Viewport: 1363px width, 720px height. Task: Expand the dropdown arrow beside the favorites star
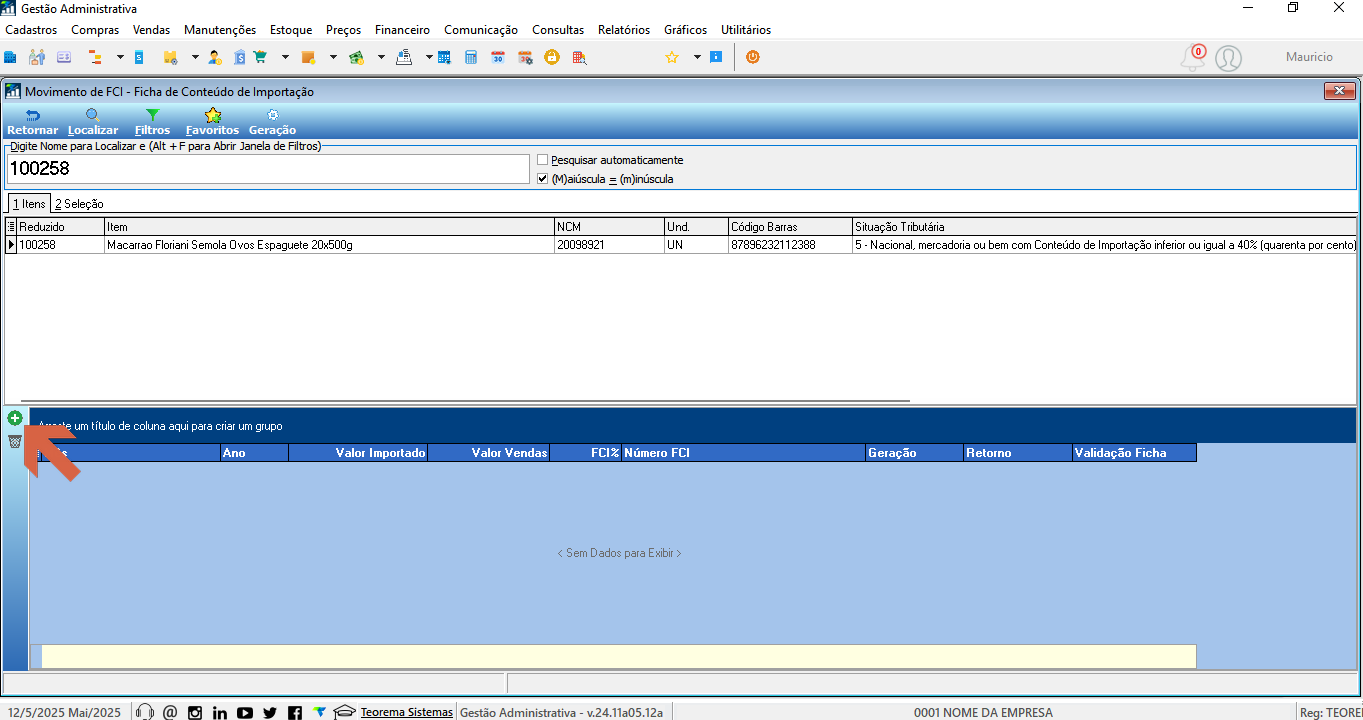pos(697,57)
